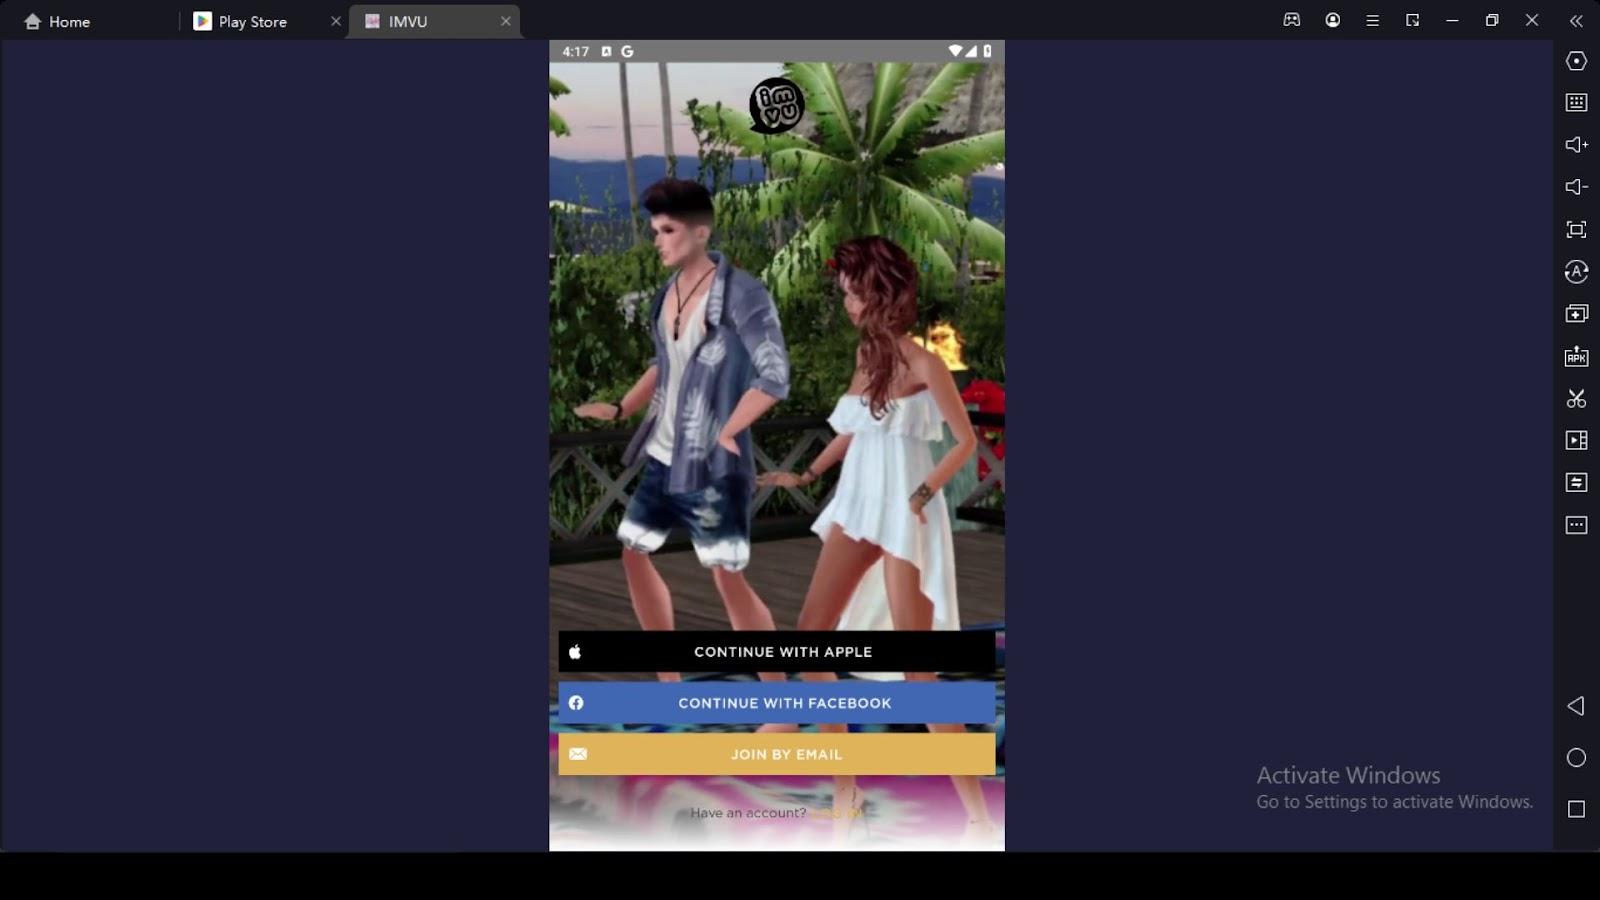Click the Wi-Fi signal icon in status bar
1600x900 pixels.
coord(955,51)
